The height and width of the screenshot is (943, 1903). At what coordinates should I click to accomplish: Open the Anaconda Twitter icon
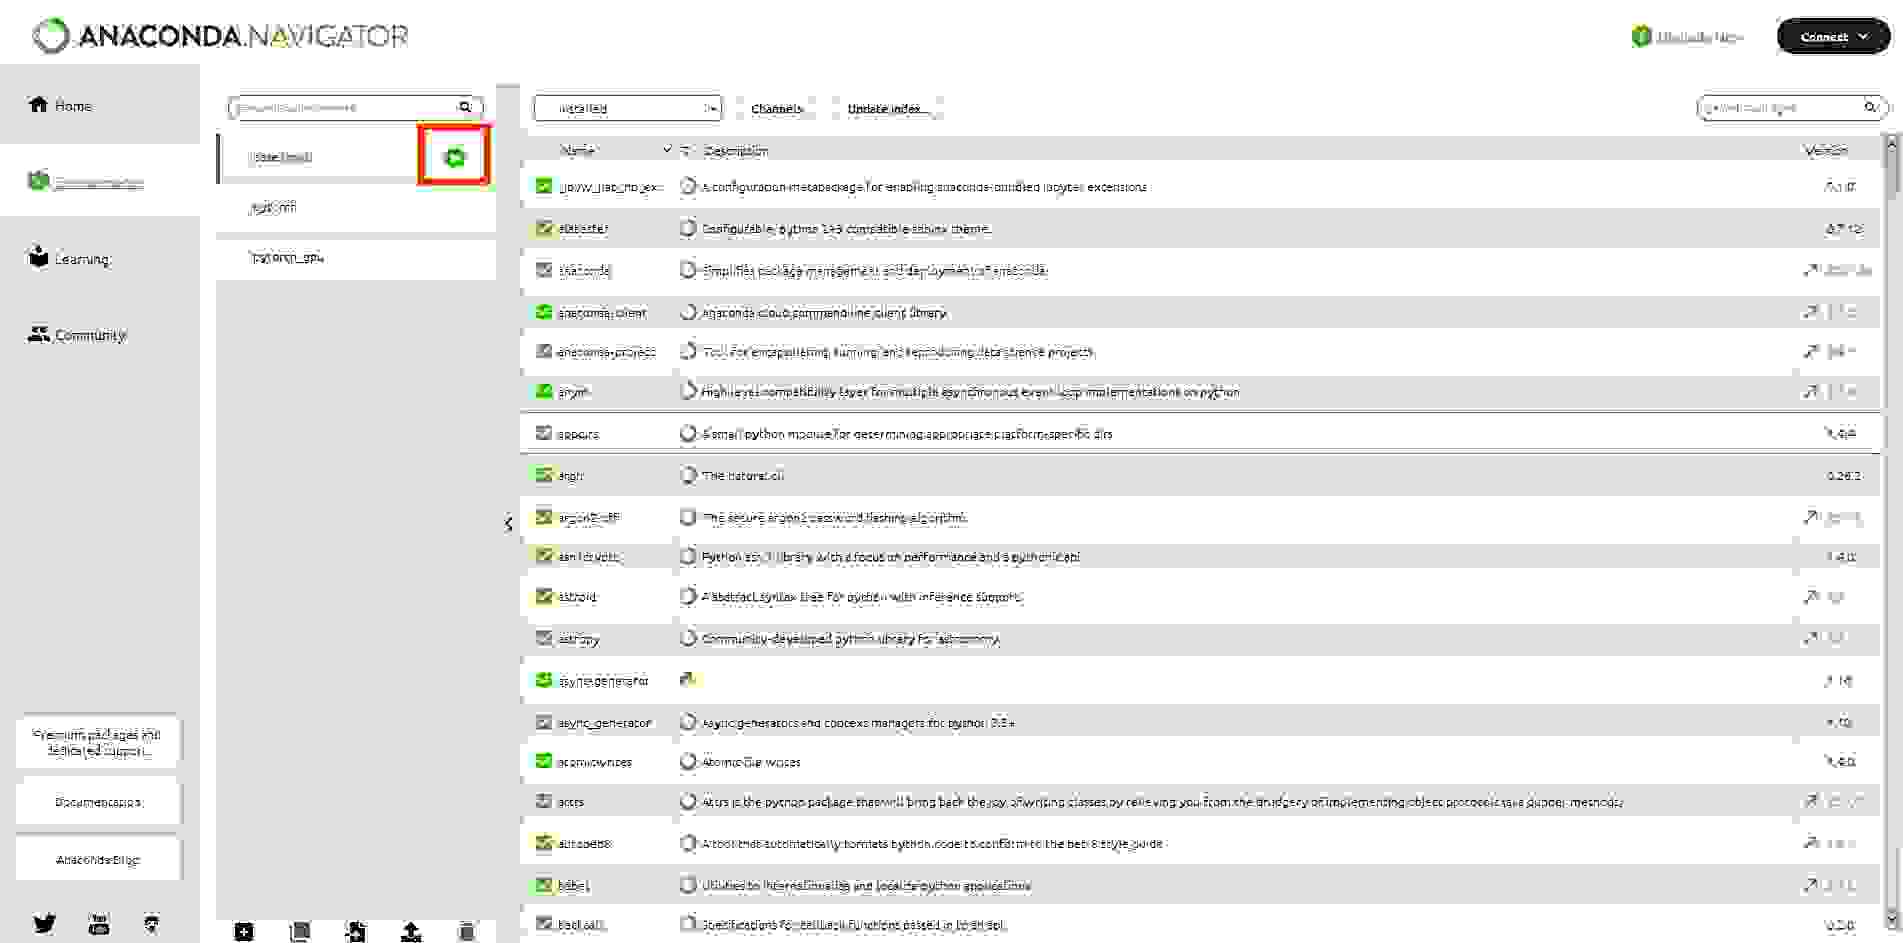tap(45, 923)
